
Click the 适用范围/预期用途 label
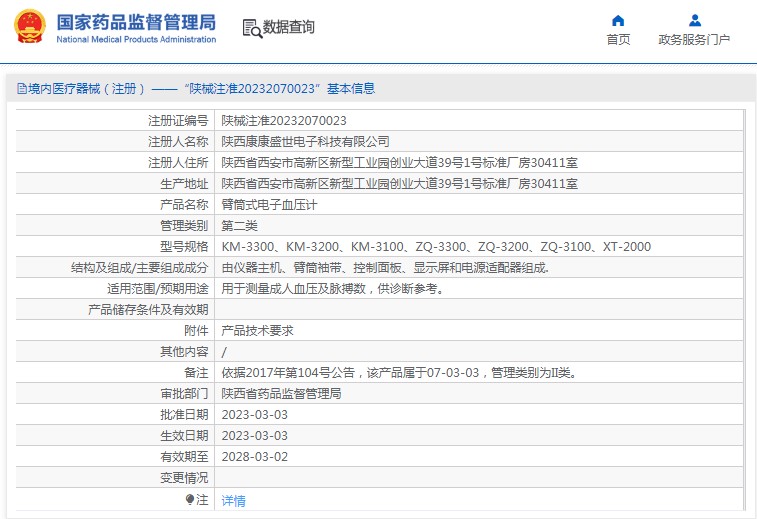[x=158, y=289]
